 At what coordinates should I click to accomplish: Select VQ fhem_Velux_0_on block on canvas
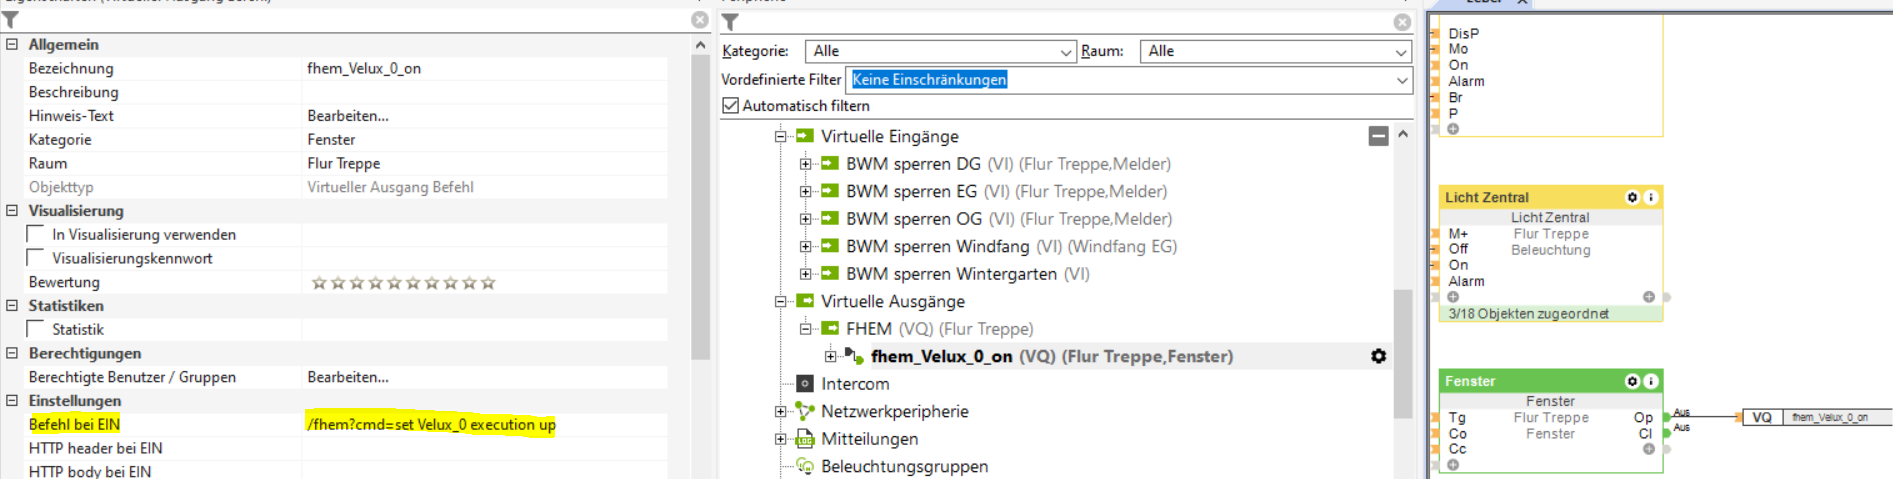[1818, 417]
